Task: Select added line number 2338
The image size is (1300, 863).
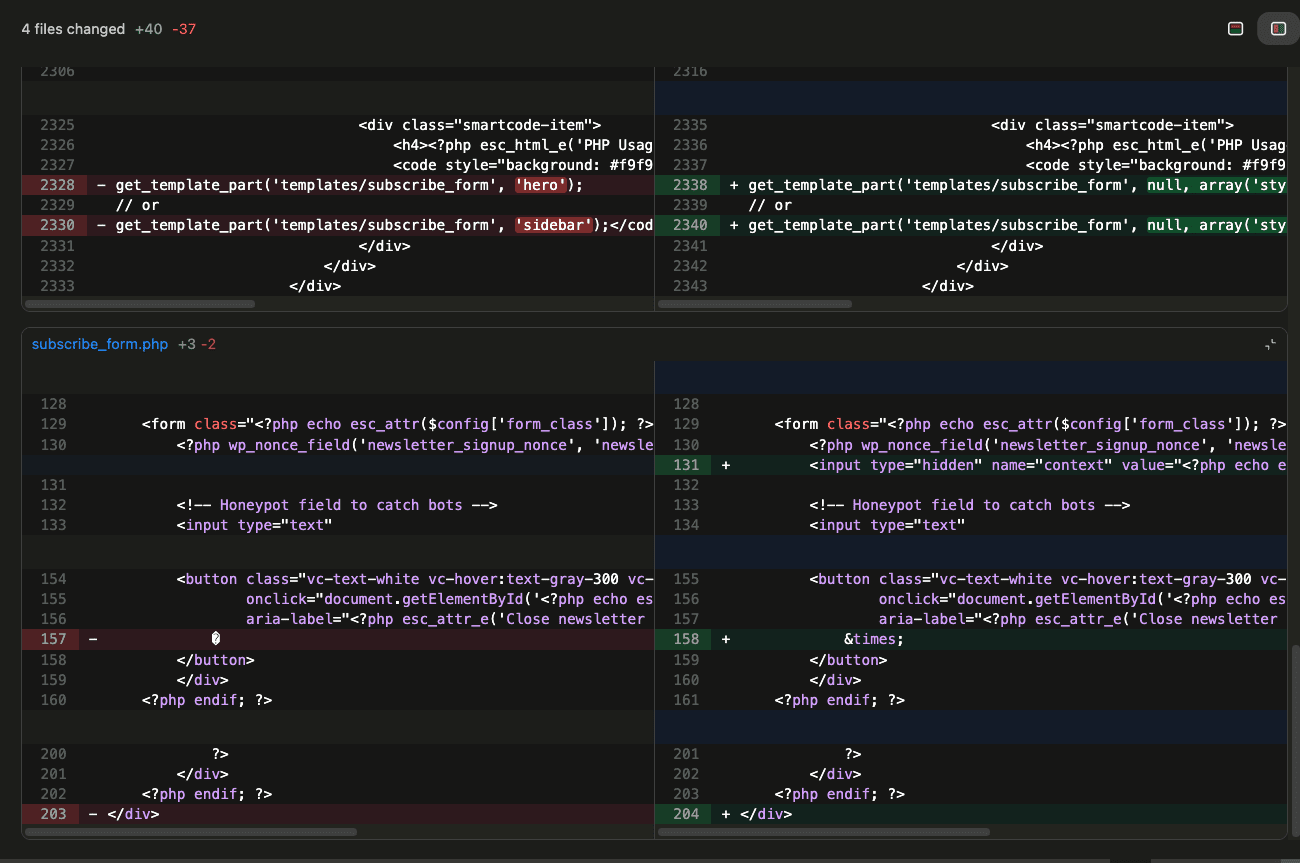Action: pyautogui.click(x=688, y=184)
